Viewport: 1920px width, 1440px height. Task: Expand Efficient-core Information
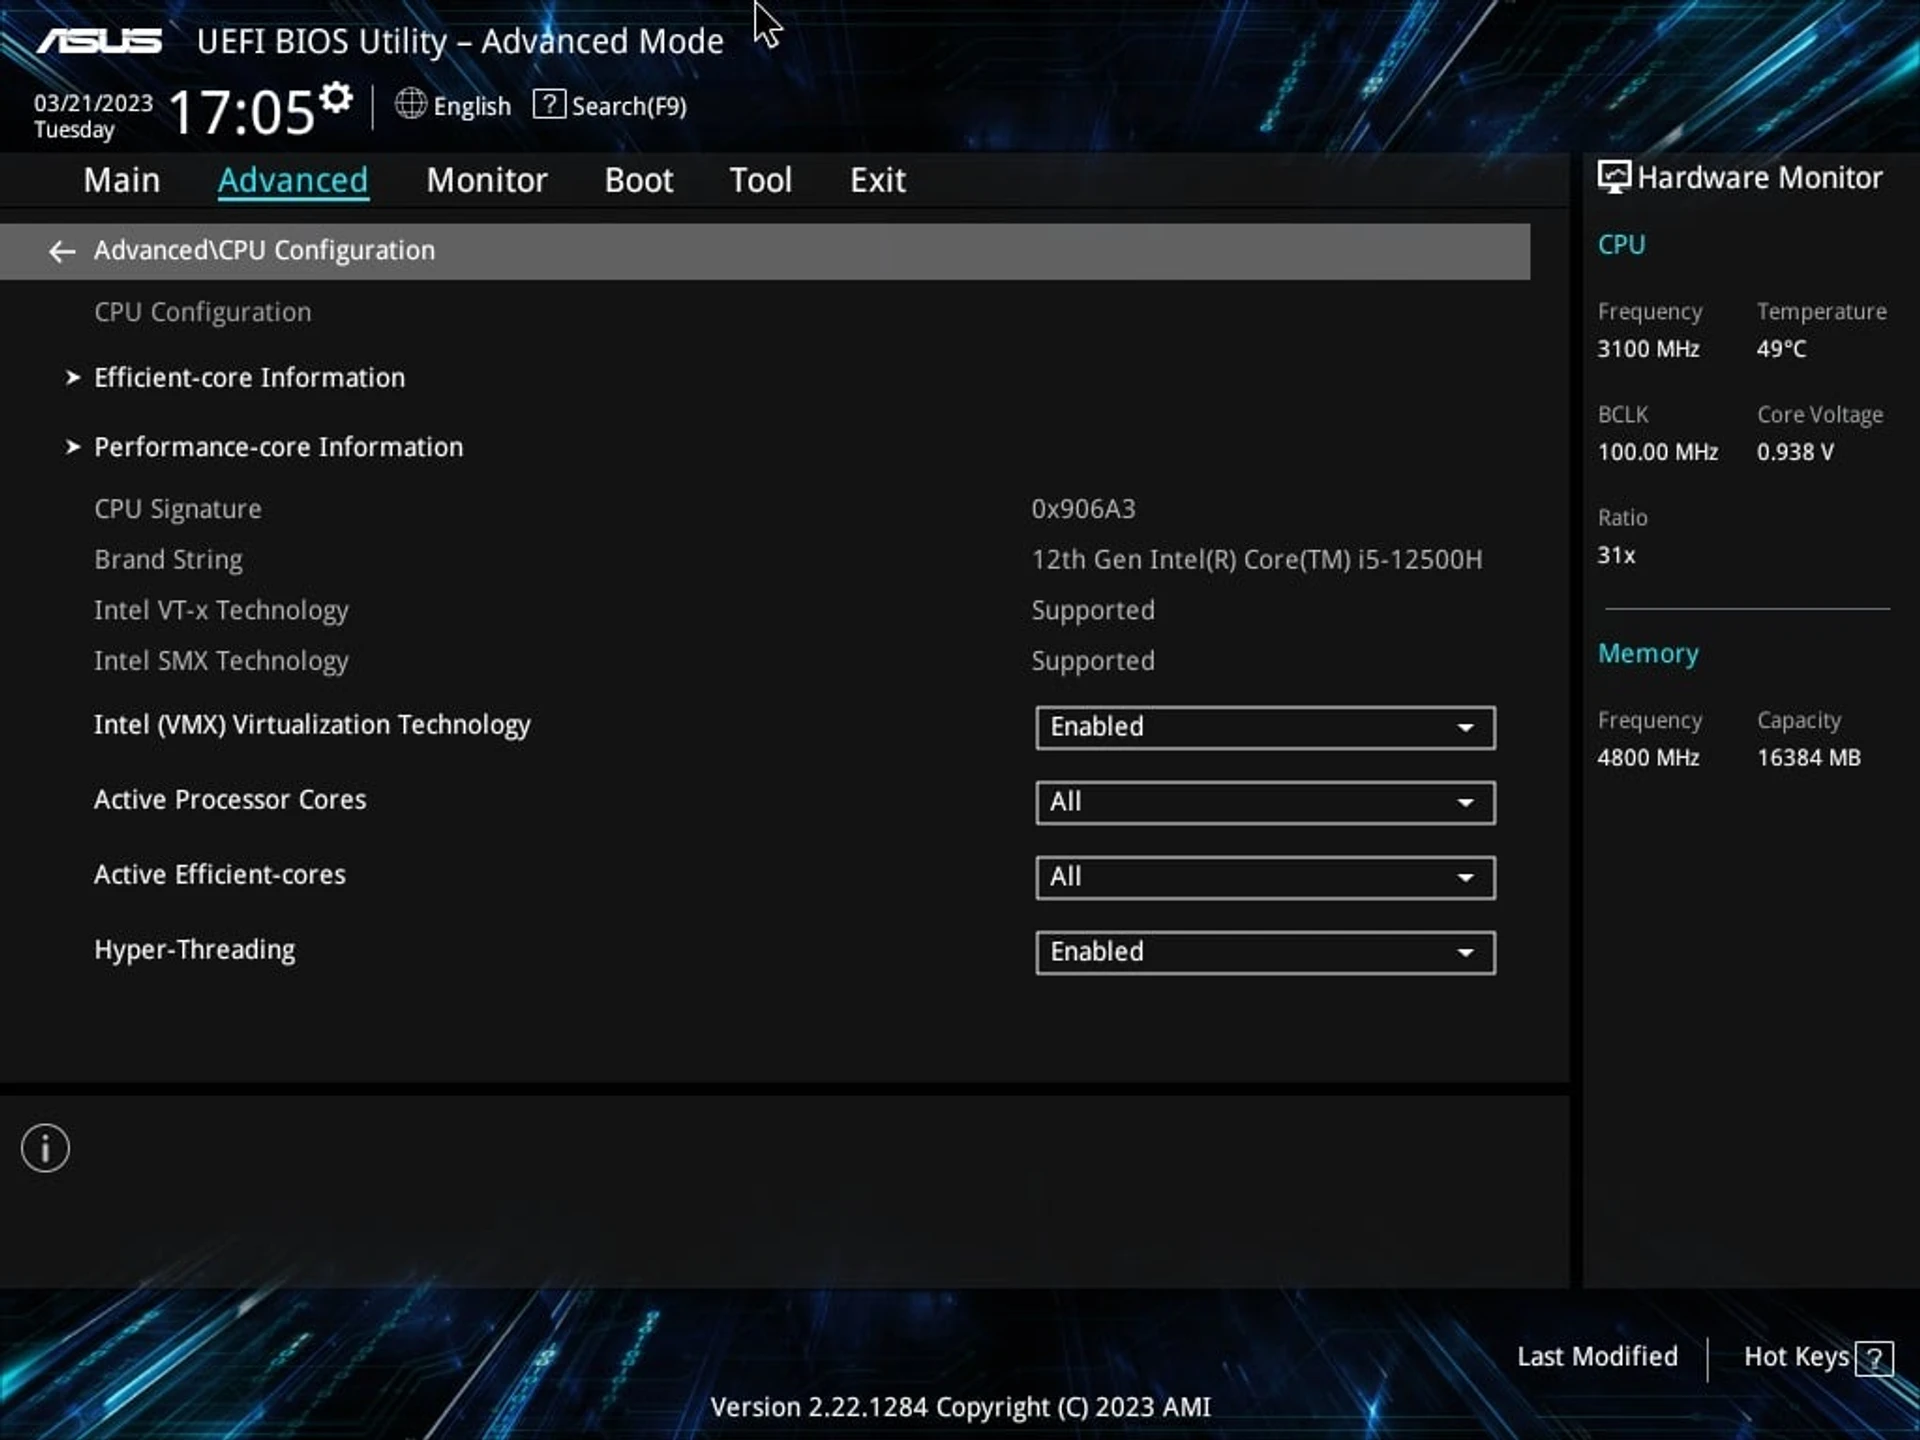pos(249,378)
